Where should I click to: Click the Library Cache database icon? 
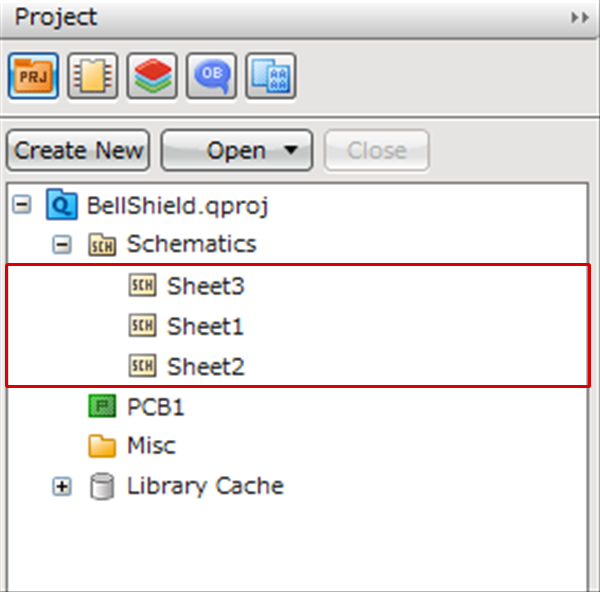pos(101,487)
